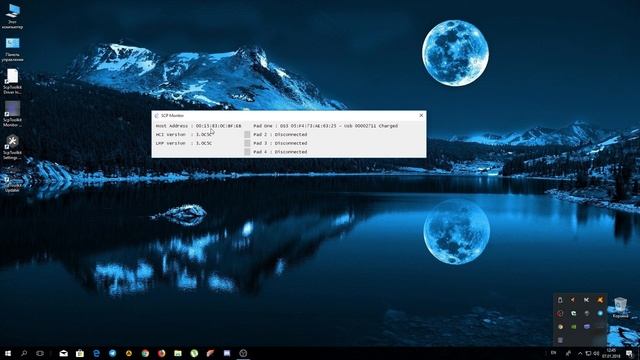
Task: Click the red circular tray icon
Action: pyautogui.click(x=560, y=313)
